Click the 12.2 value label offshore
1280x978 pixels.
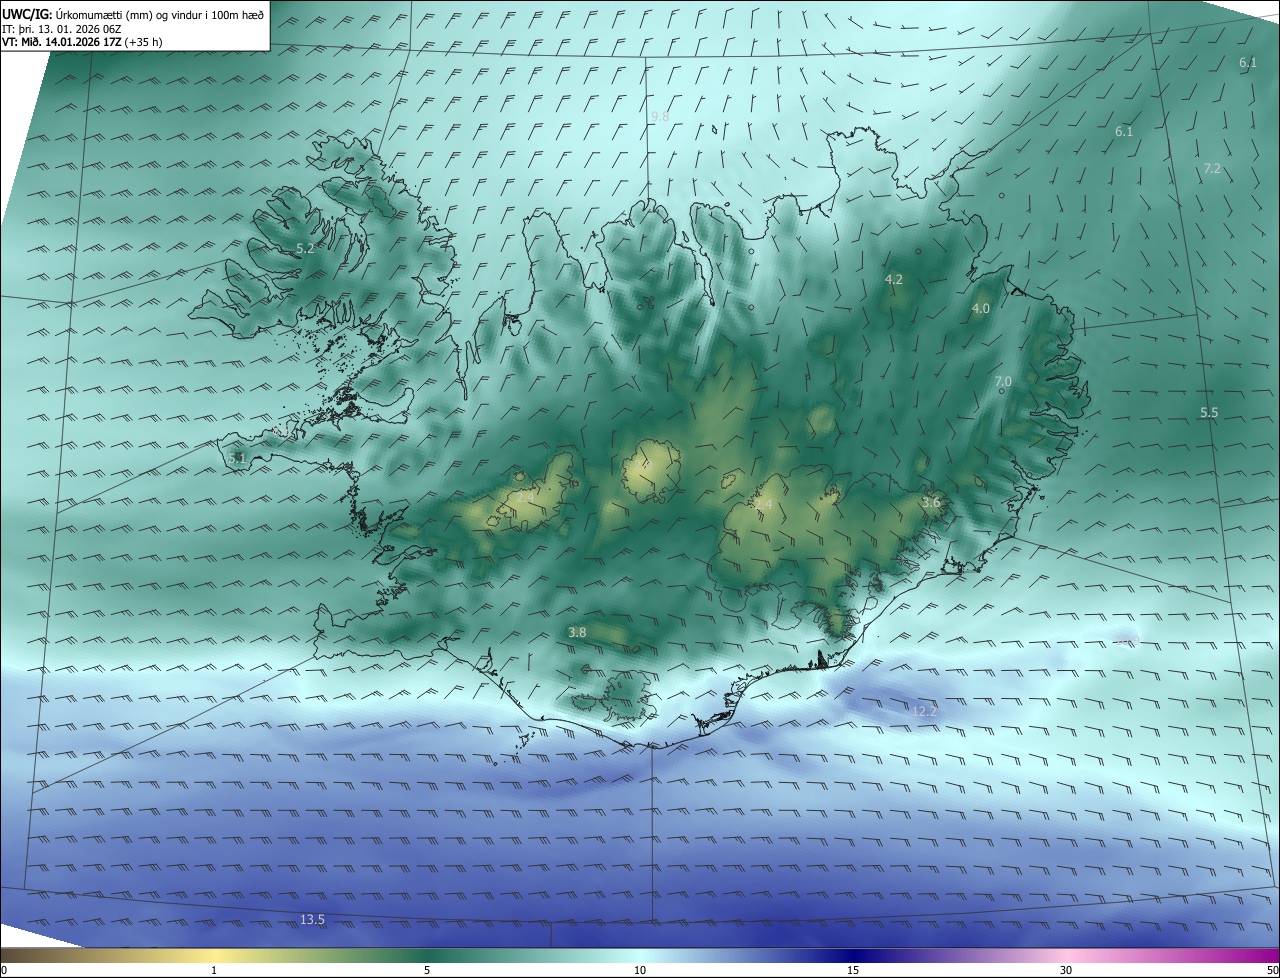point(925,711)
